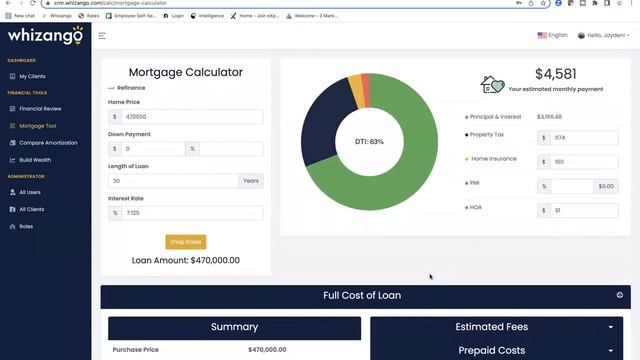Click the Property Tax input field
The width and height of the screenshot is (640, 360).
584,138
